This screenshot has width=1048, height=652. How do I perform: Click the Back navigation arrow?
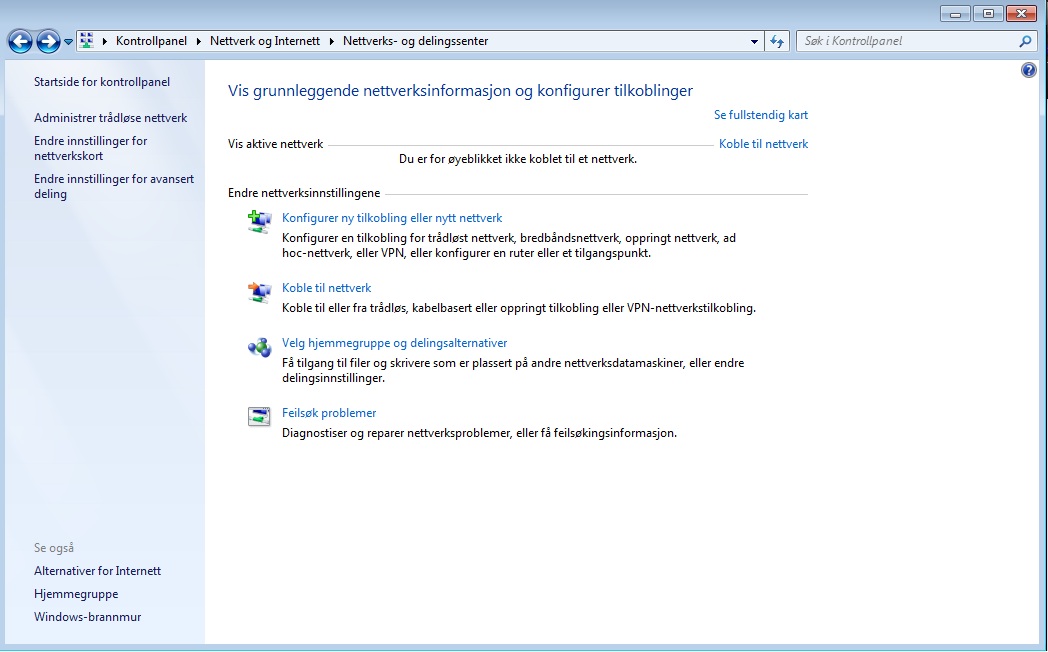[20, 41]
